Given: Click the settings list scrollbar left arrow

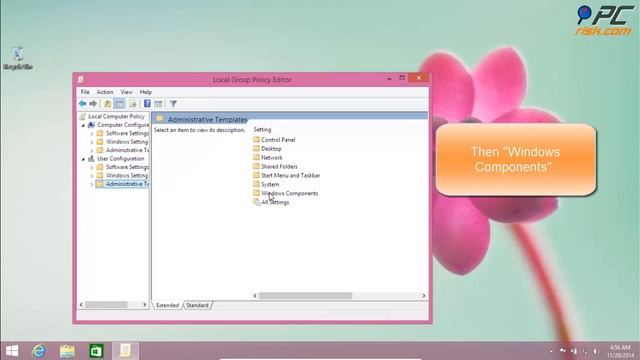Looking at the screenshot, I should coord(255,296).
